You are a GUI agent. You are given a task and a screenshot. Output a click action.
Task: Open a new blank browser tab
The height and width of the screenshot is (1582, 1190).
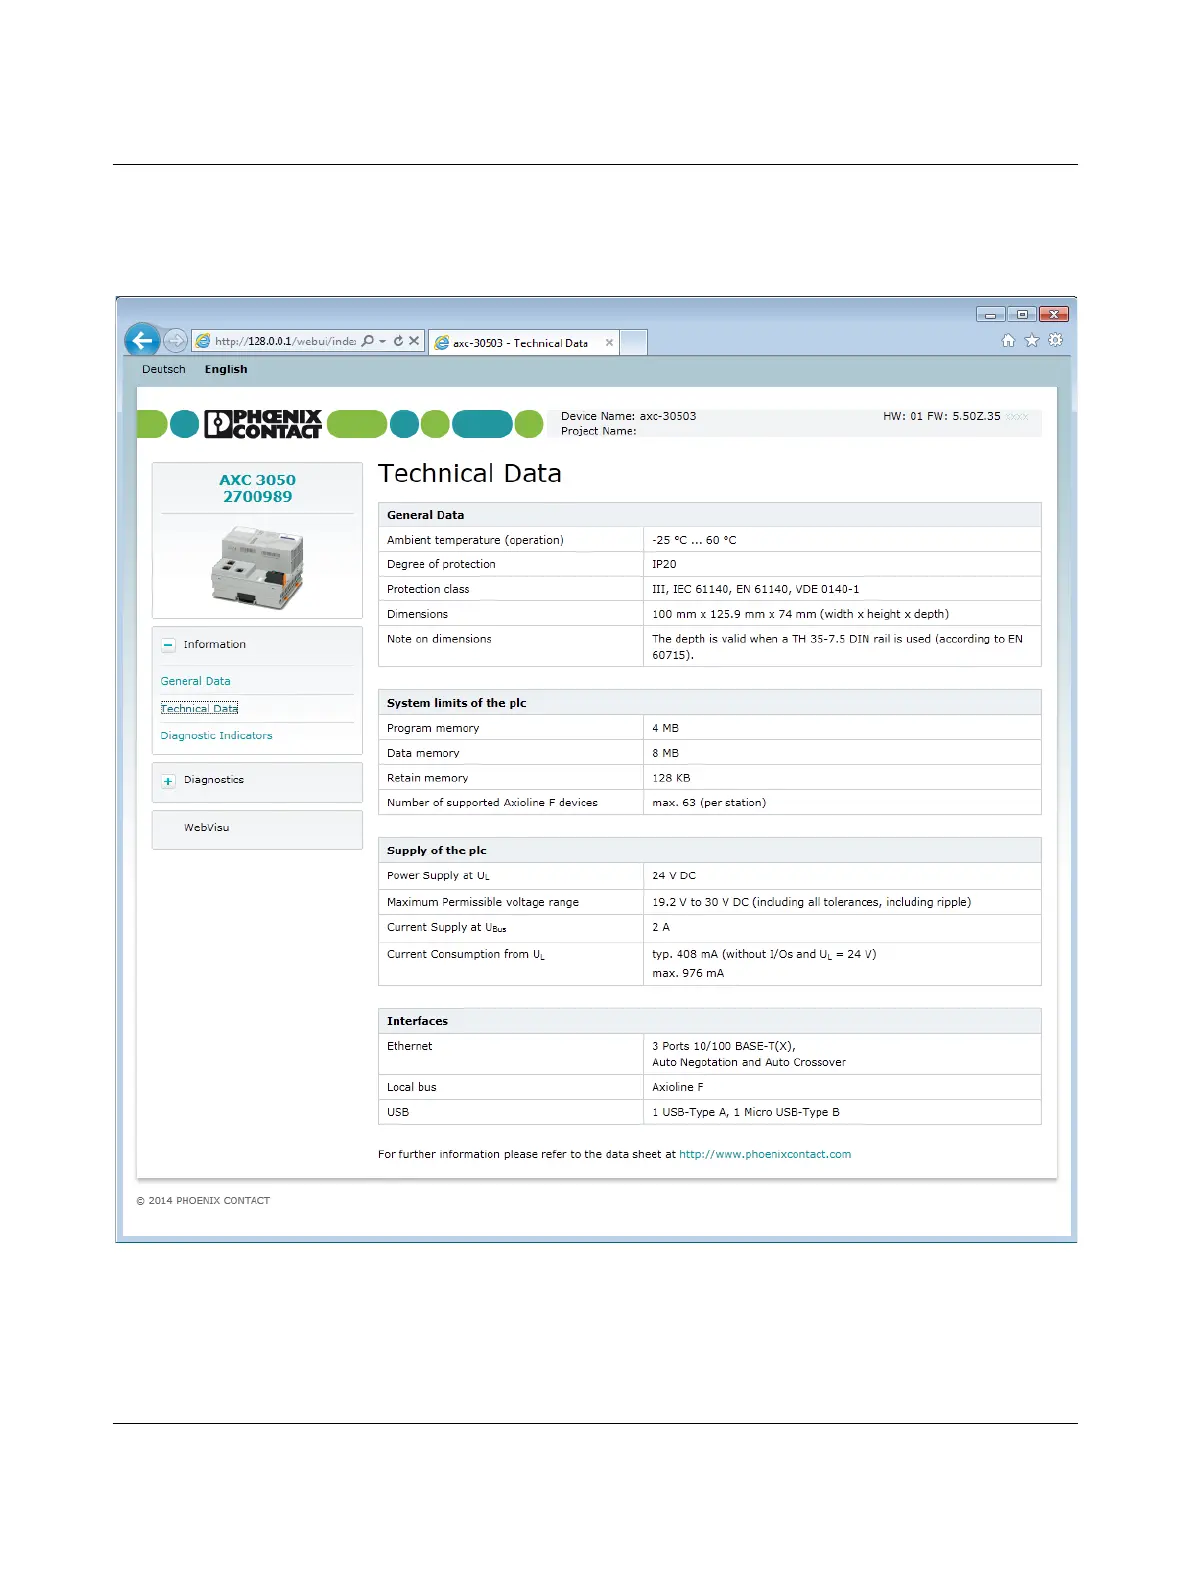pyautogui.click(x=634, y=343)
